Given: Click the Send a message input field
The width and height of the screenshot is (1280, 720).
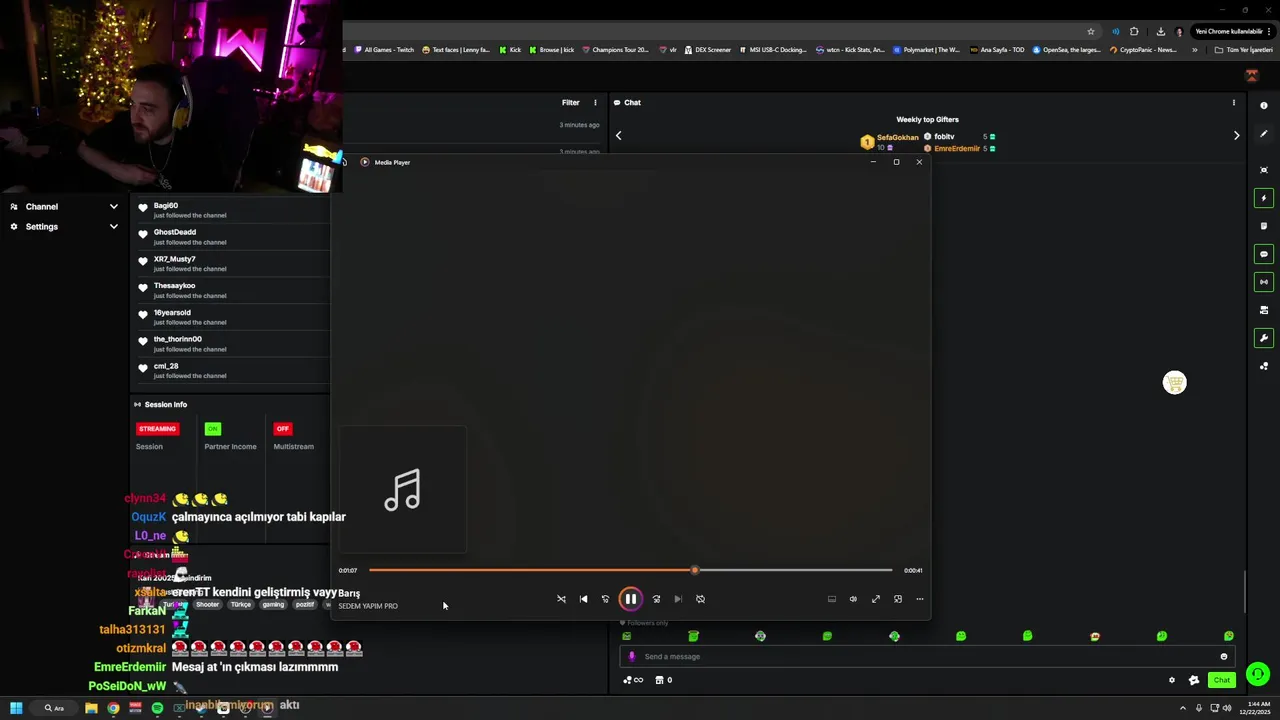Looking at the screenshot, I should point(925,657).
